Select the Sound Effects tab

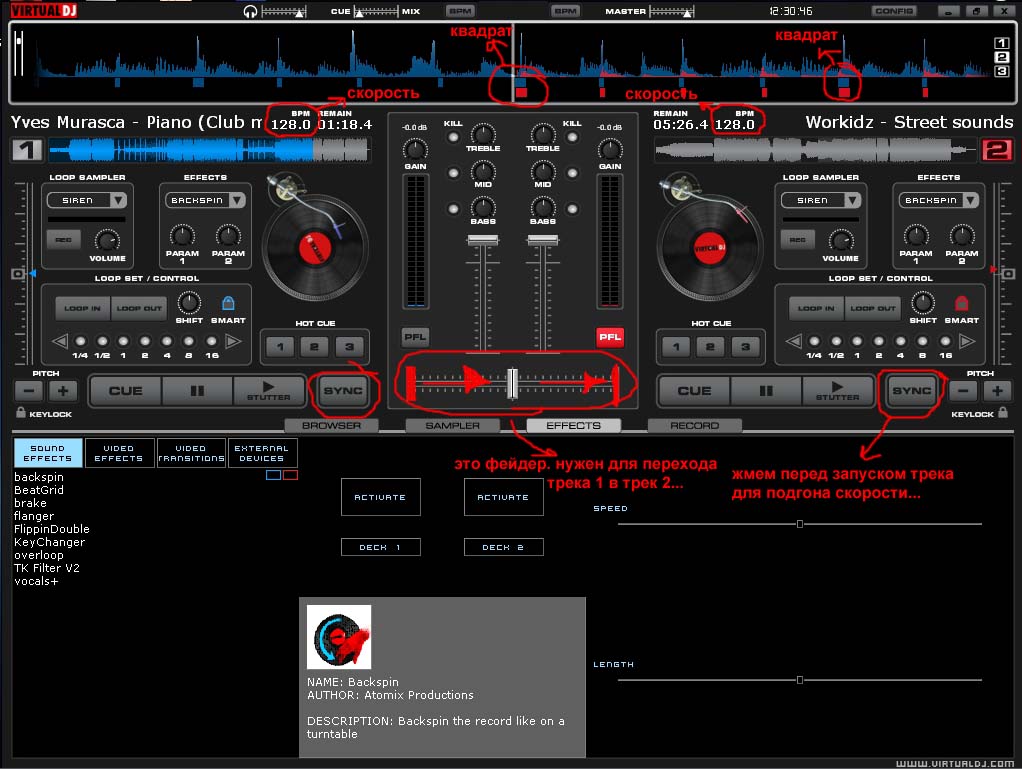48,453
